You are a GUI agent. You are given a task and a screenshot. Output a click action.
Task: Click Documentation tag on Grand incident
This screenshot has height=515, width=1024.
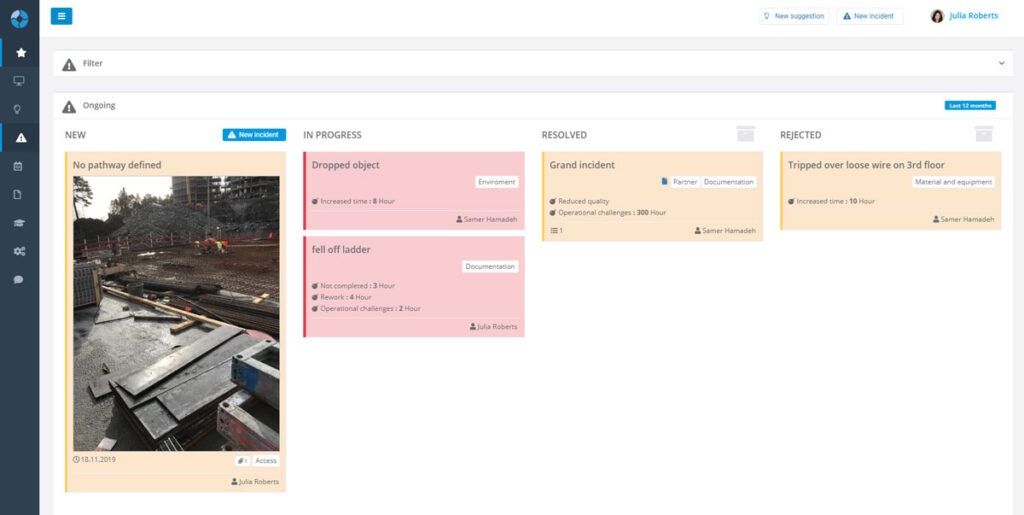[x=729, y=182]
